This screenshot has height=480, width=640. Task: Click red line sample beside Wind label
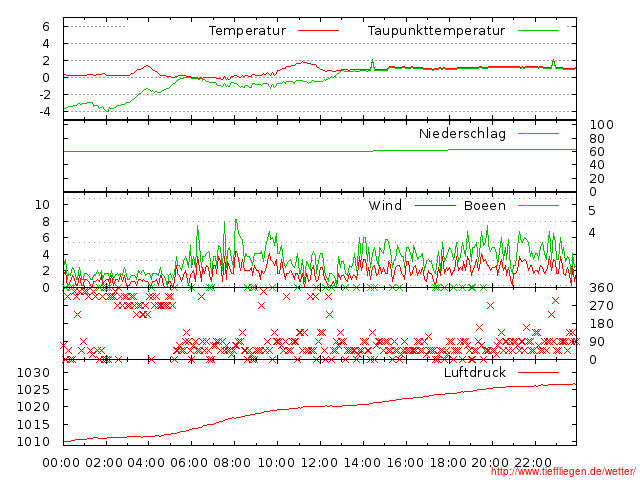click(x=435, y=205)
